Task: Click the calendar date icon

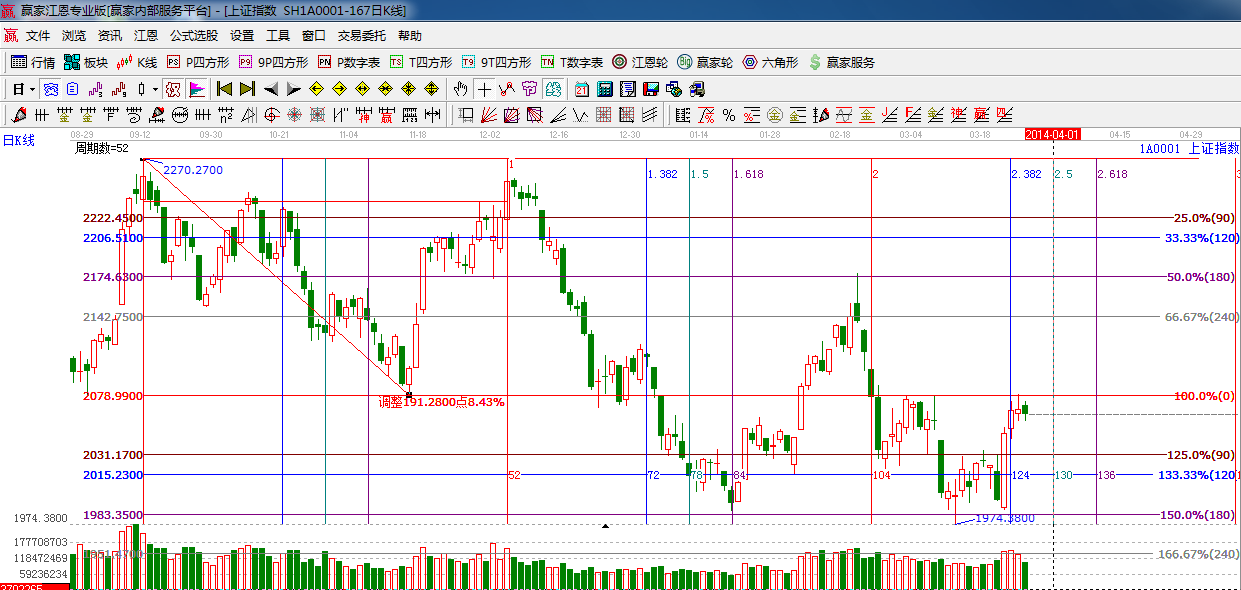Action: [x=580, y=89]
